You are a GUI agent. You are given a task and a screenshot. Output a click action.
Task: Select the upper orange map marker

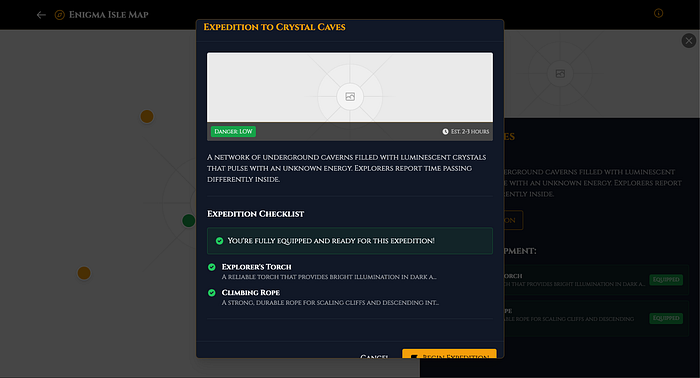pos(147,116)
